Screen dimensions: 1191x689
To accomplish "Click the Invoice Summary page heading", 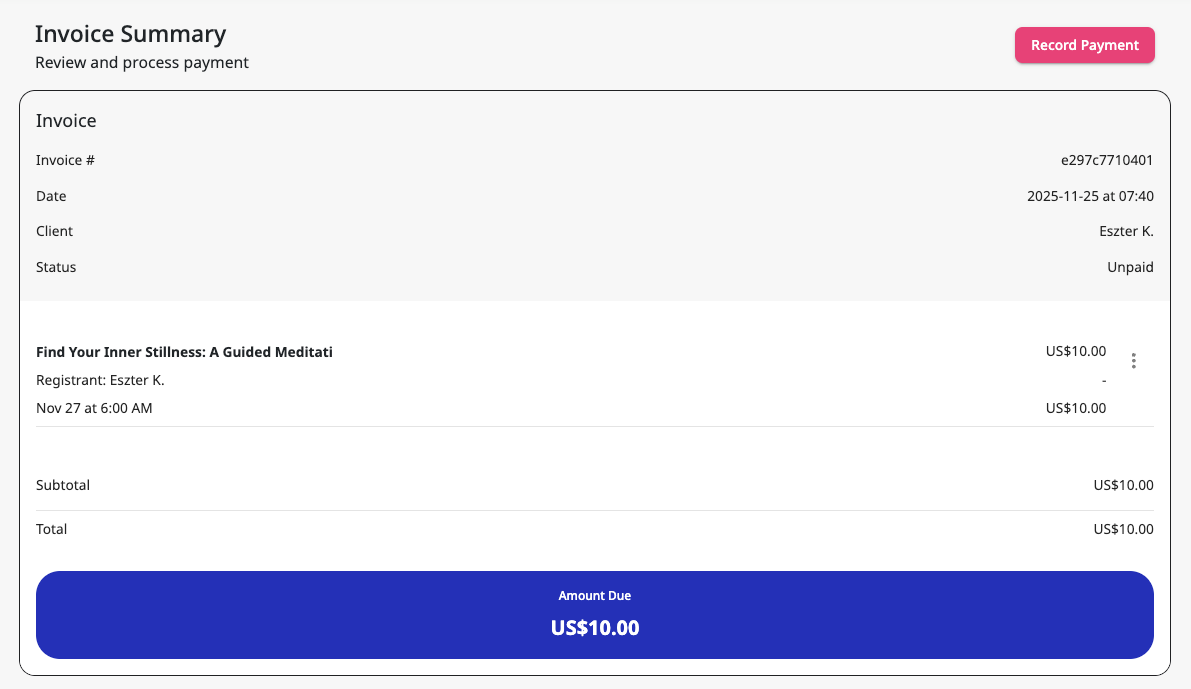I will pos(130,33).
